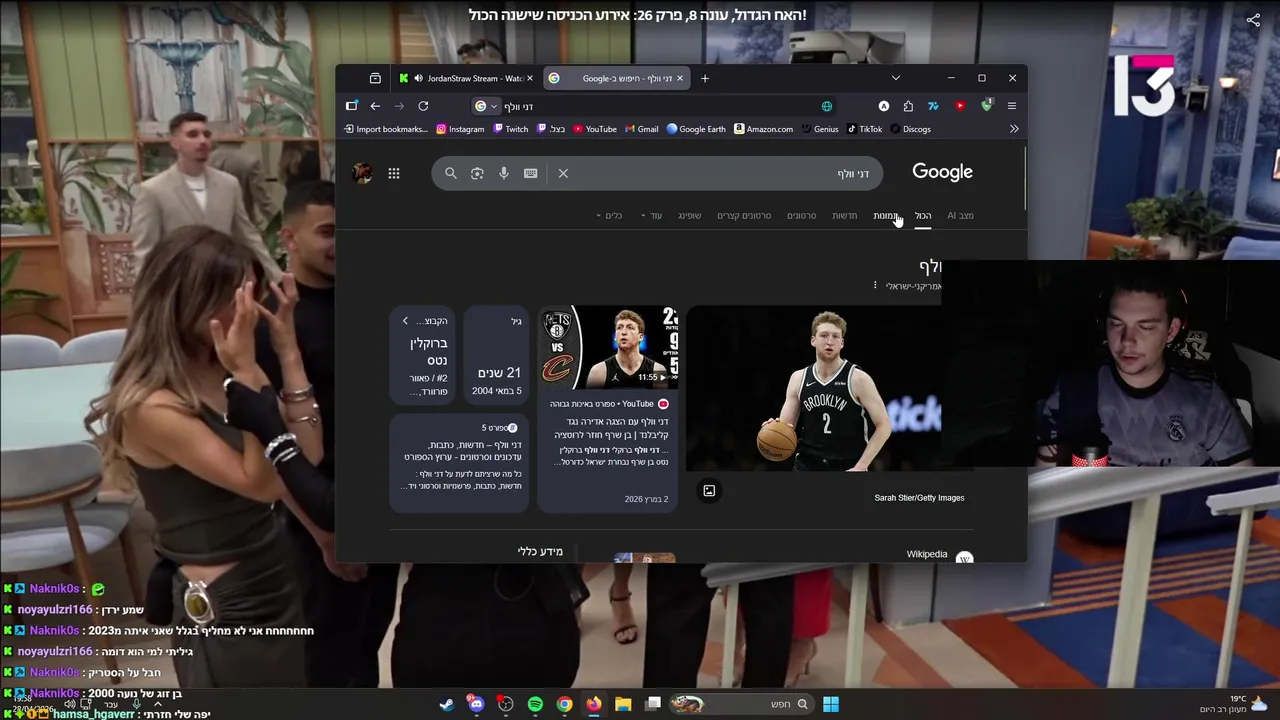The image size is (1280, 720).
Task: Open YouTube bookmark
Action: (x=595, y=129)
